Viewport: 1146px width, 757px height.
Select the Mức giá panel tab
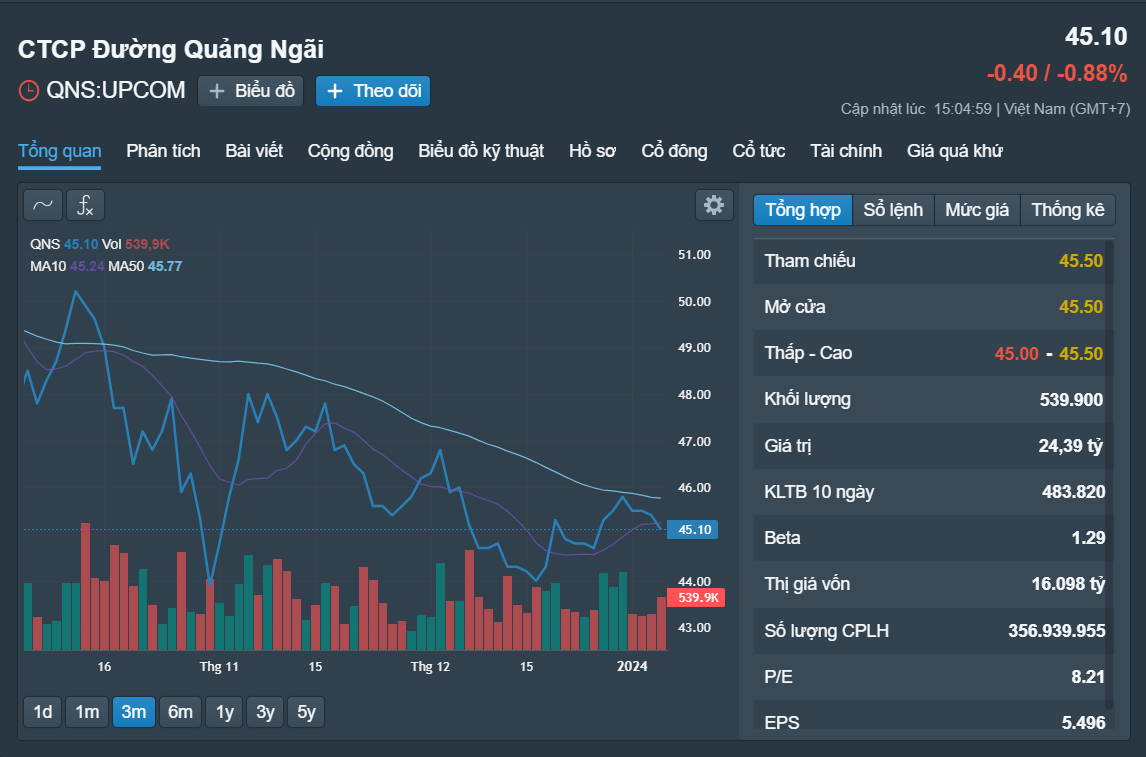tap(977, 210)
